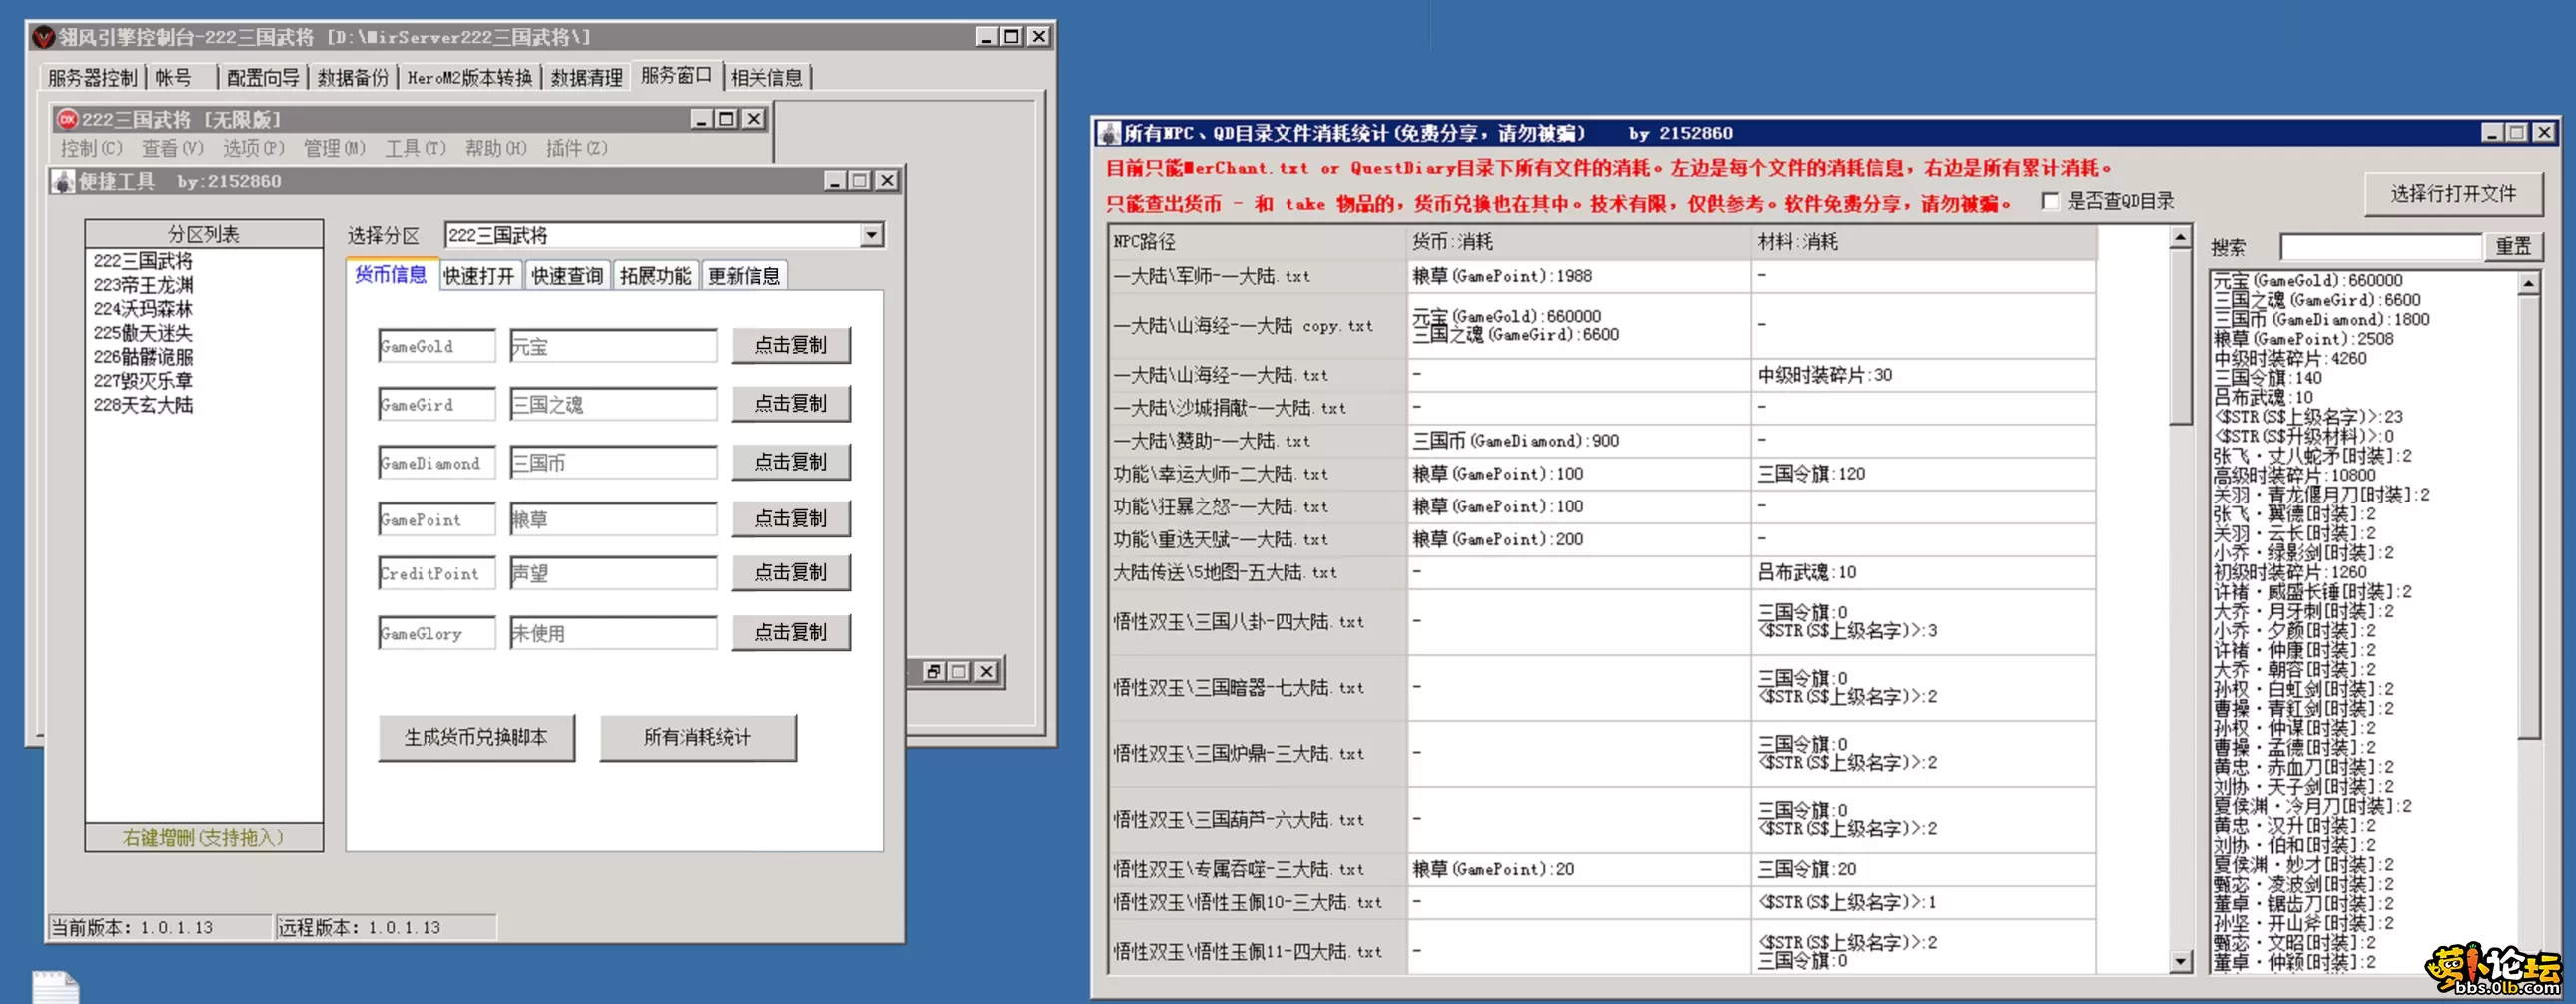Restore the small child window behind 便捷工具
The image size is (2576, 1004).
[x=933, y=672]
